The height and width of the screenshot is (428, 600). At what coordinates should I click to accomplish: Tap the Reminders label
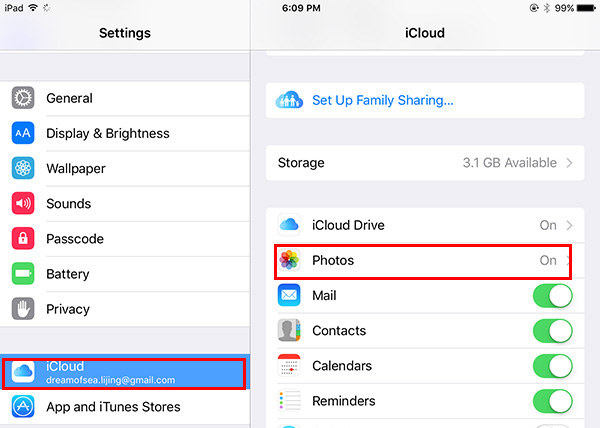[344, 401]
